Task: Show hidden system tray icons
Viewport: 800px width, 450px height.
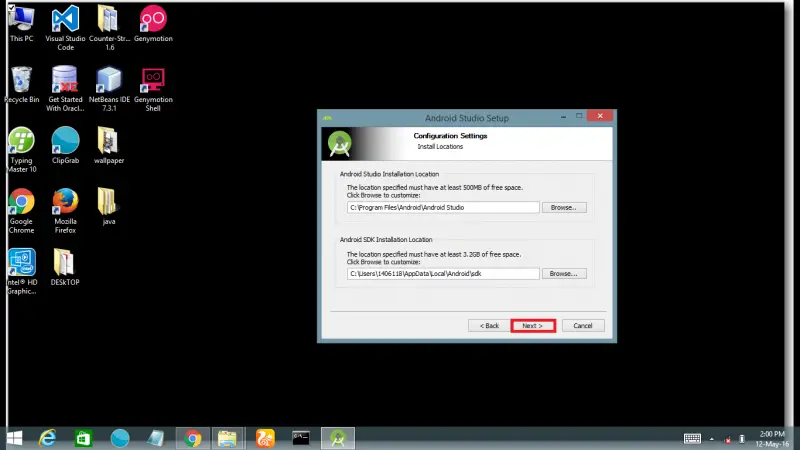Action: 712,439
